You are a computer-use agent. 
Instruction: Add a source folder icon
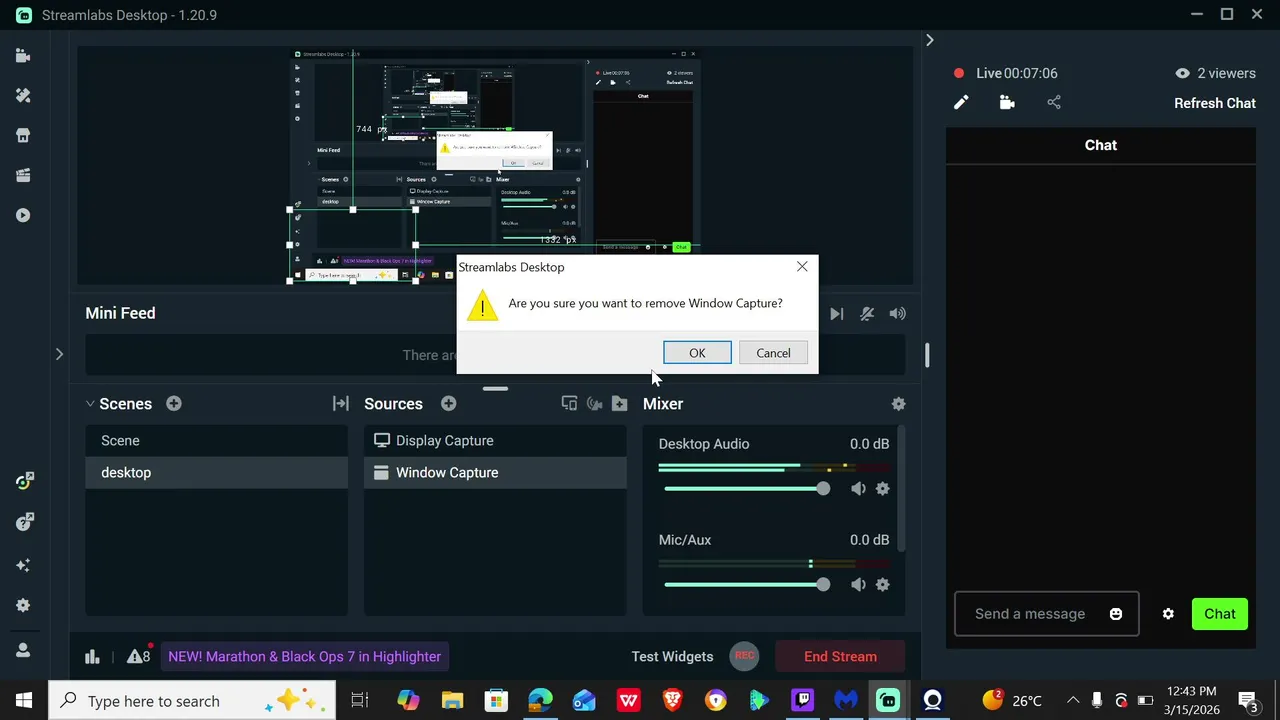click(620, 404)
